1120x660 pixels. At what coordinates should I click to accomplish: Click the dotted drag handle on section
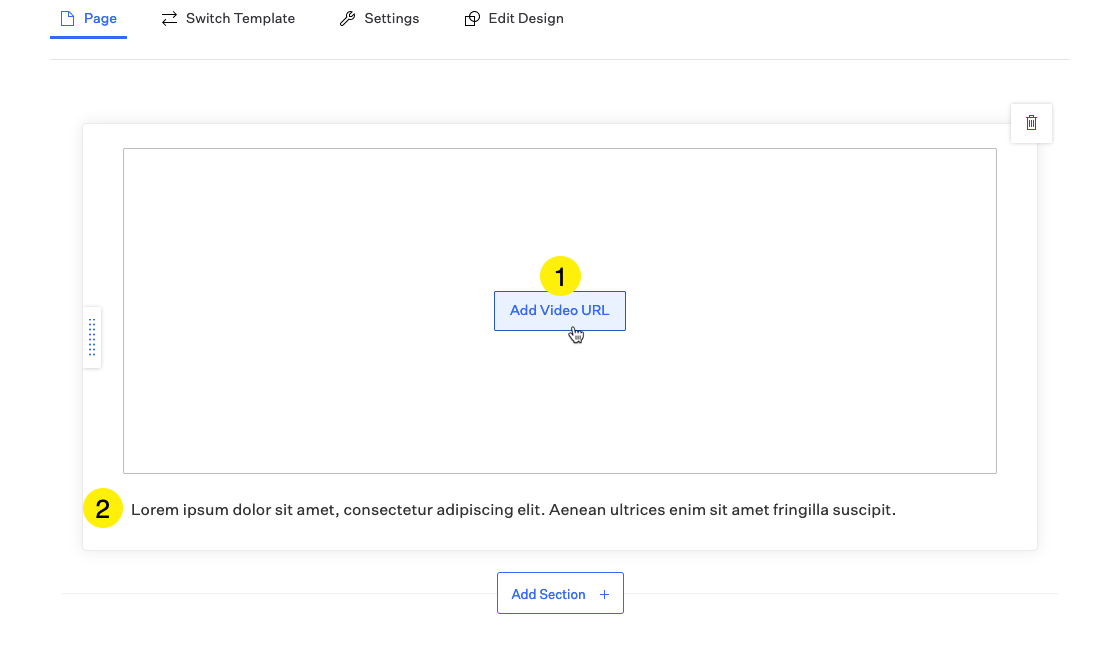pyautogui.click(x=91, y=337)
